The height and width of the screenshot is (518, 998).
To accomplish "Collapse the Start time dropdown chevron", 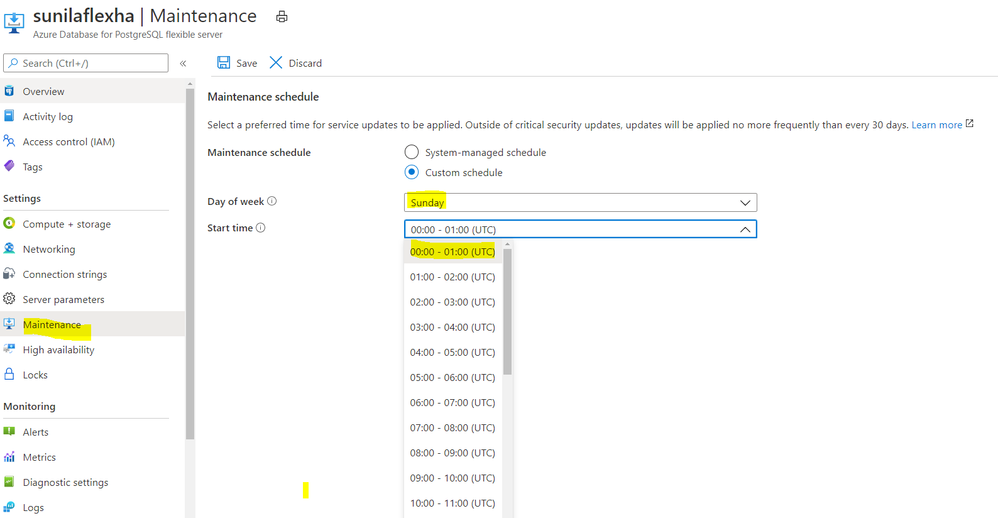I will 745,229.
